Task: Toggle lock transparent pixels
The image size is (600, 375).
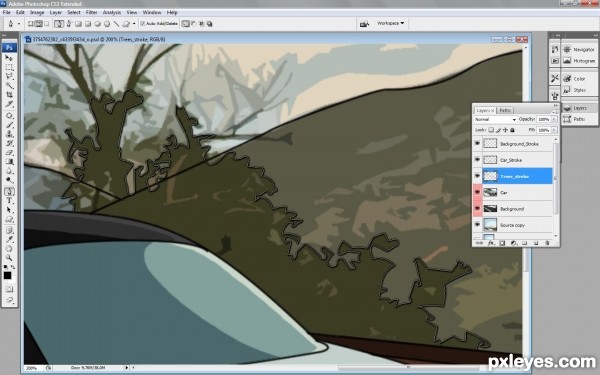Action: coord(491,130)
